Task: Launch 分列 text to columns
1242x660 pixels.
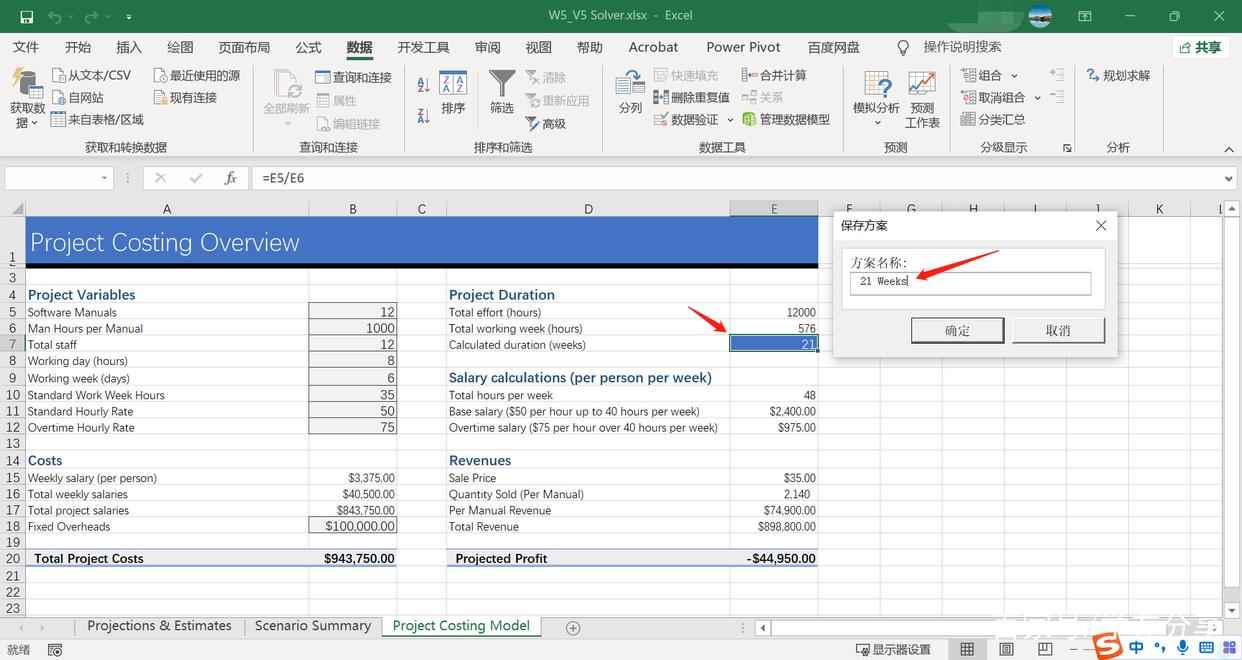Action: (x=630, y=93)
